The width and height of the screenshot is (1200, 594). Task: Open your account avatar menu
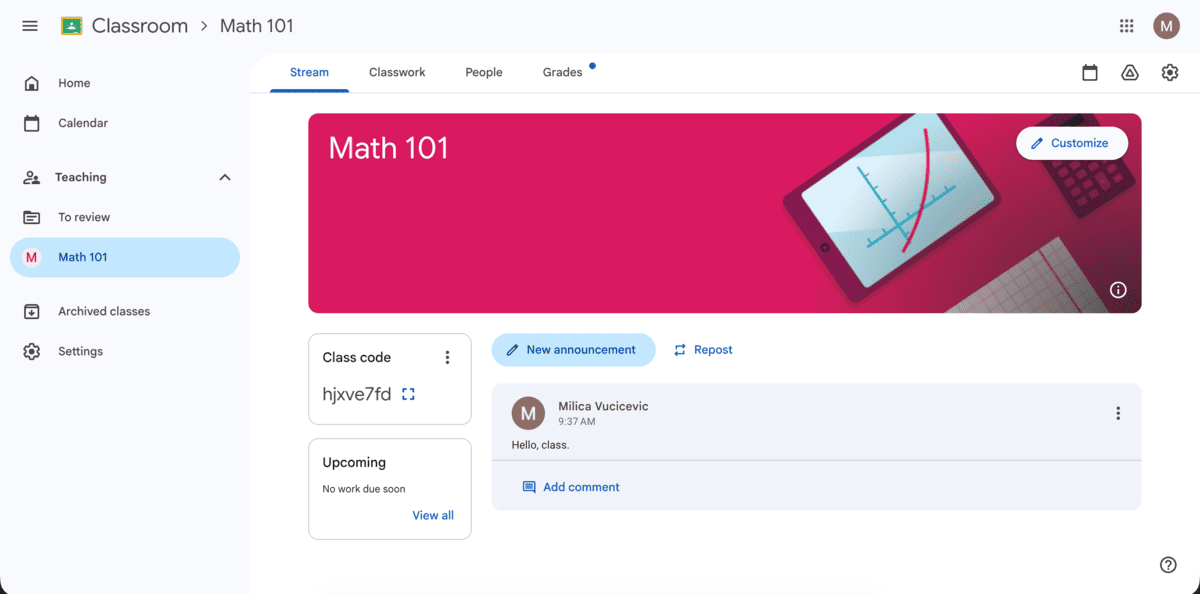[x=1166, y=25]
